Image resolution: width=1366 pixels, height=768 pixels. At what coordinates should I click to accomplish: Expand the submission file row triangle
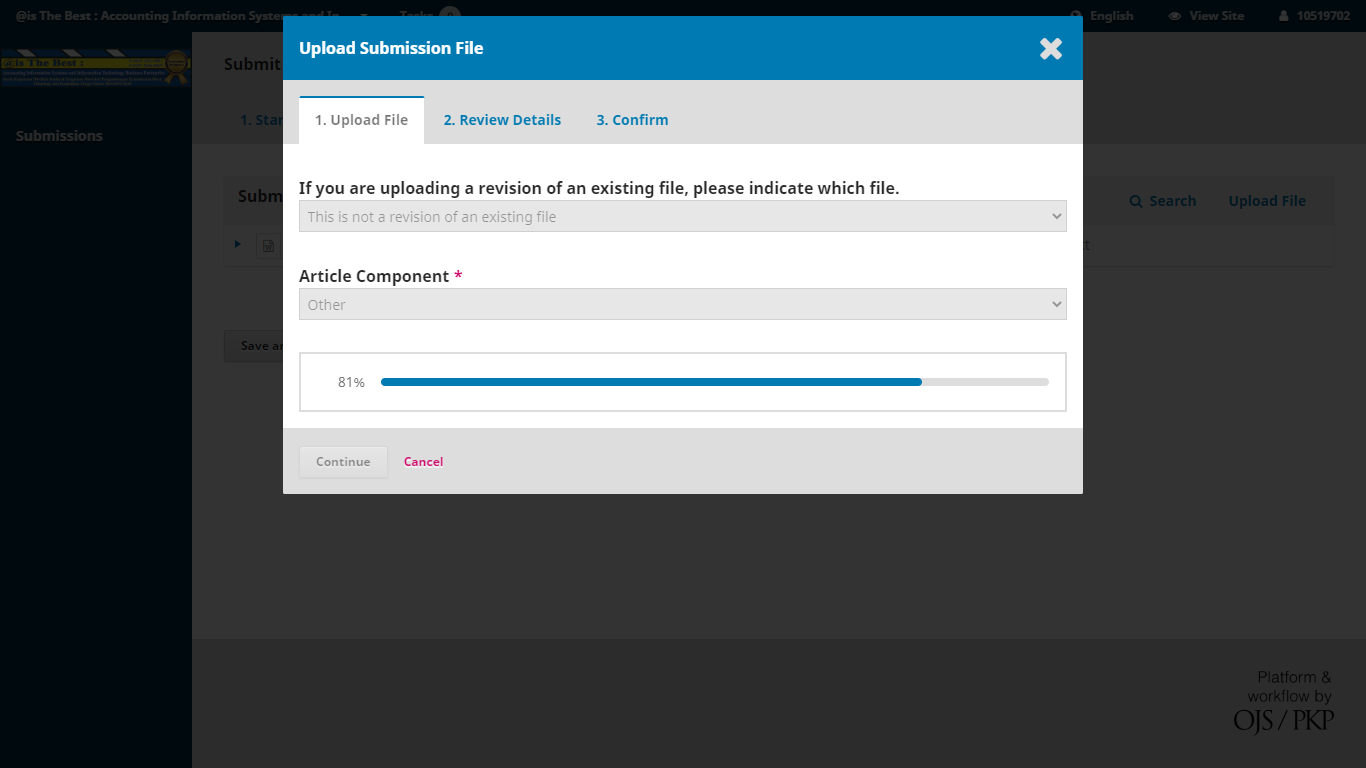238,244
